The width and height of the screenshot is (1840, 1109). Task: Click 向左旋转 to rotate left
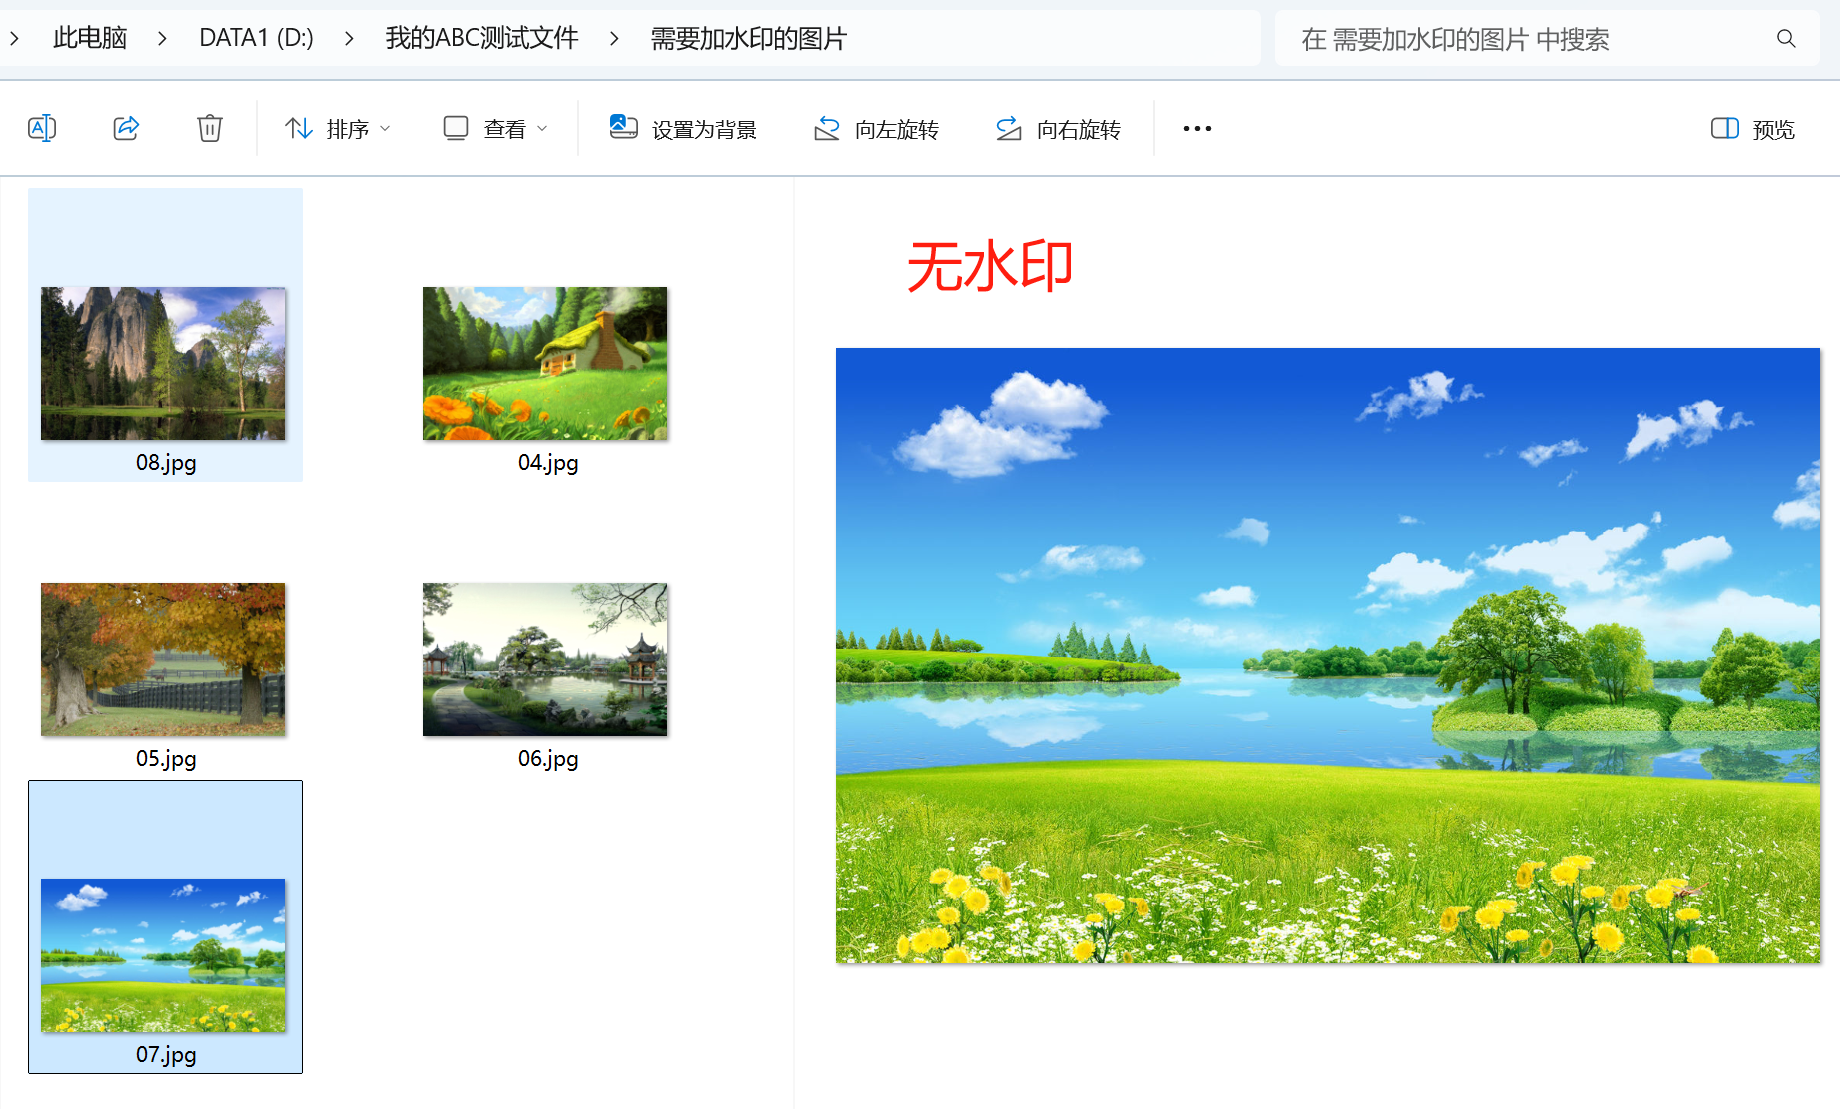pos(876,129)
